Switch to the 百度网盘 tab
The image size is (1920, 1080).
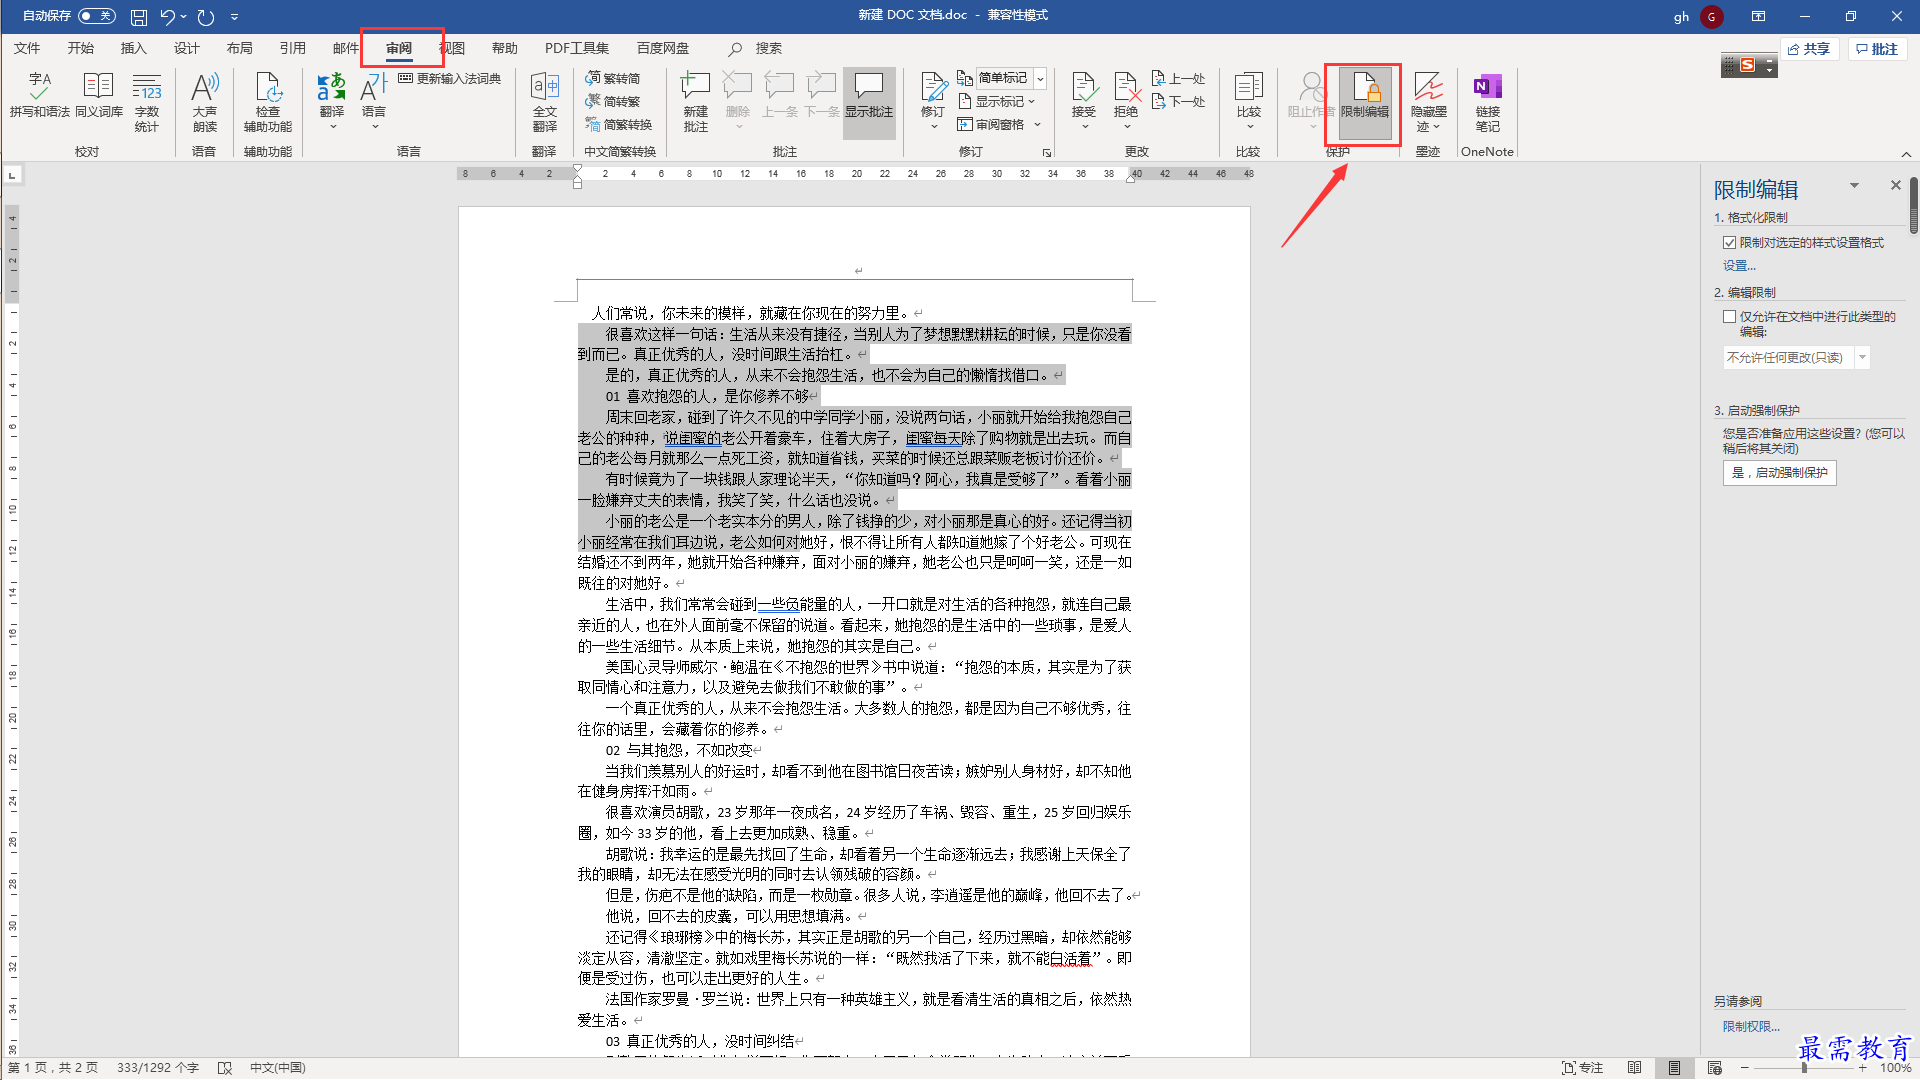663,48
